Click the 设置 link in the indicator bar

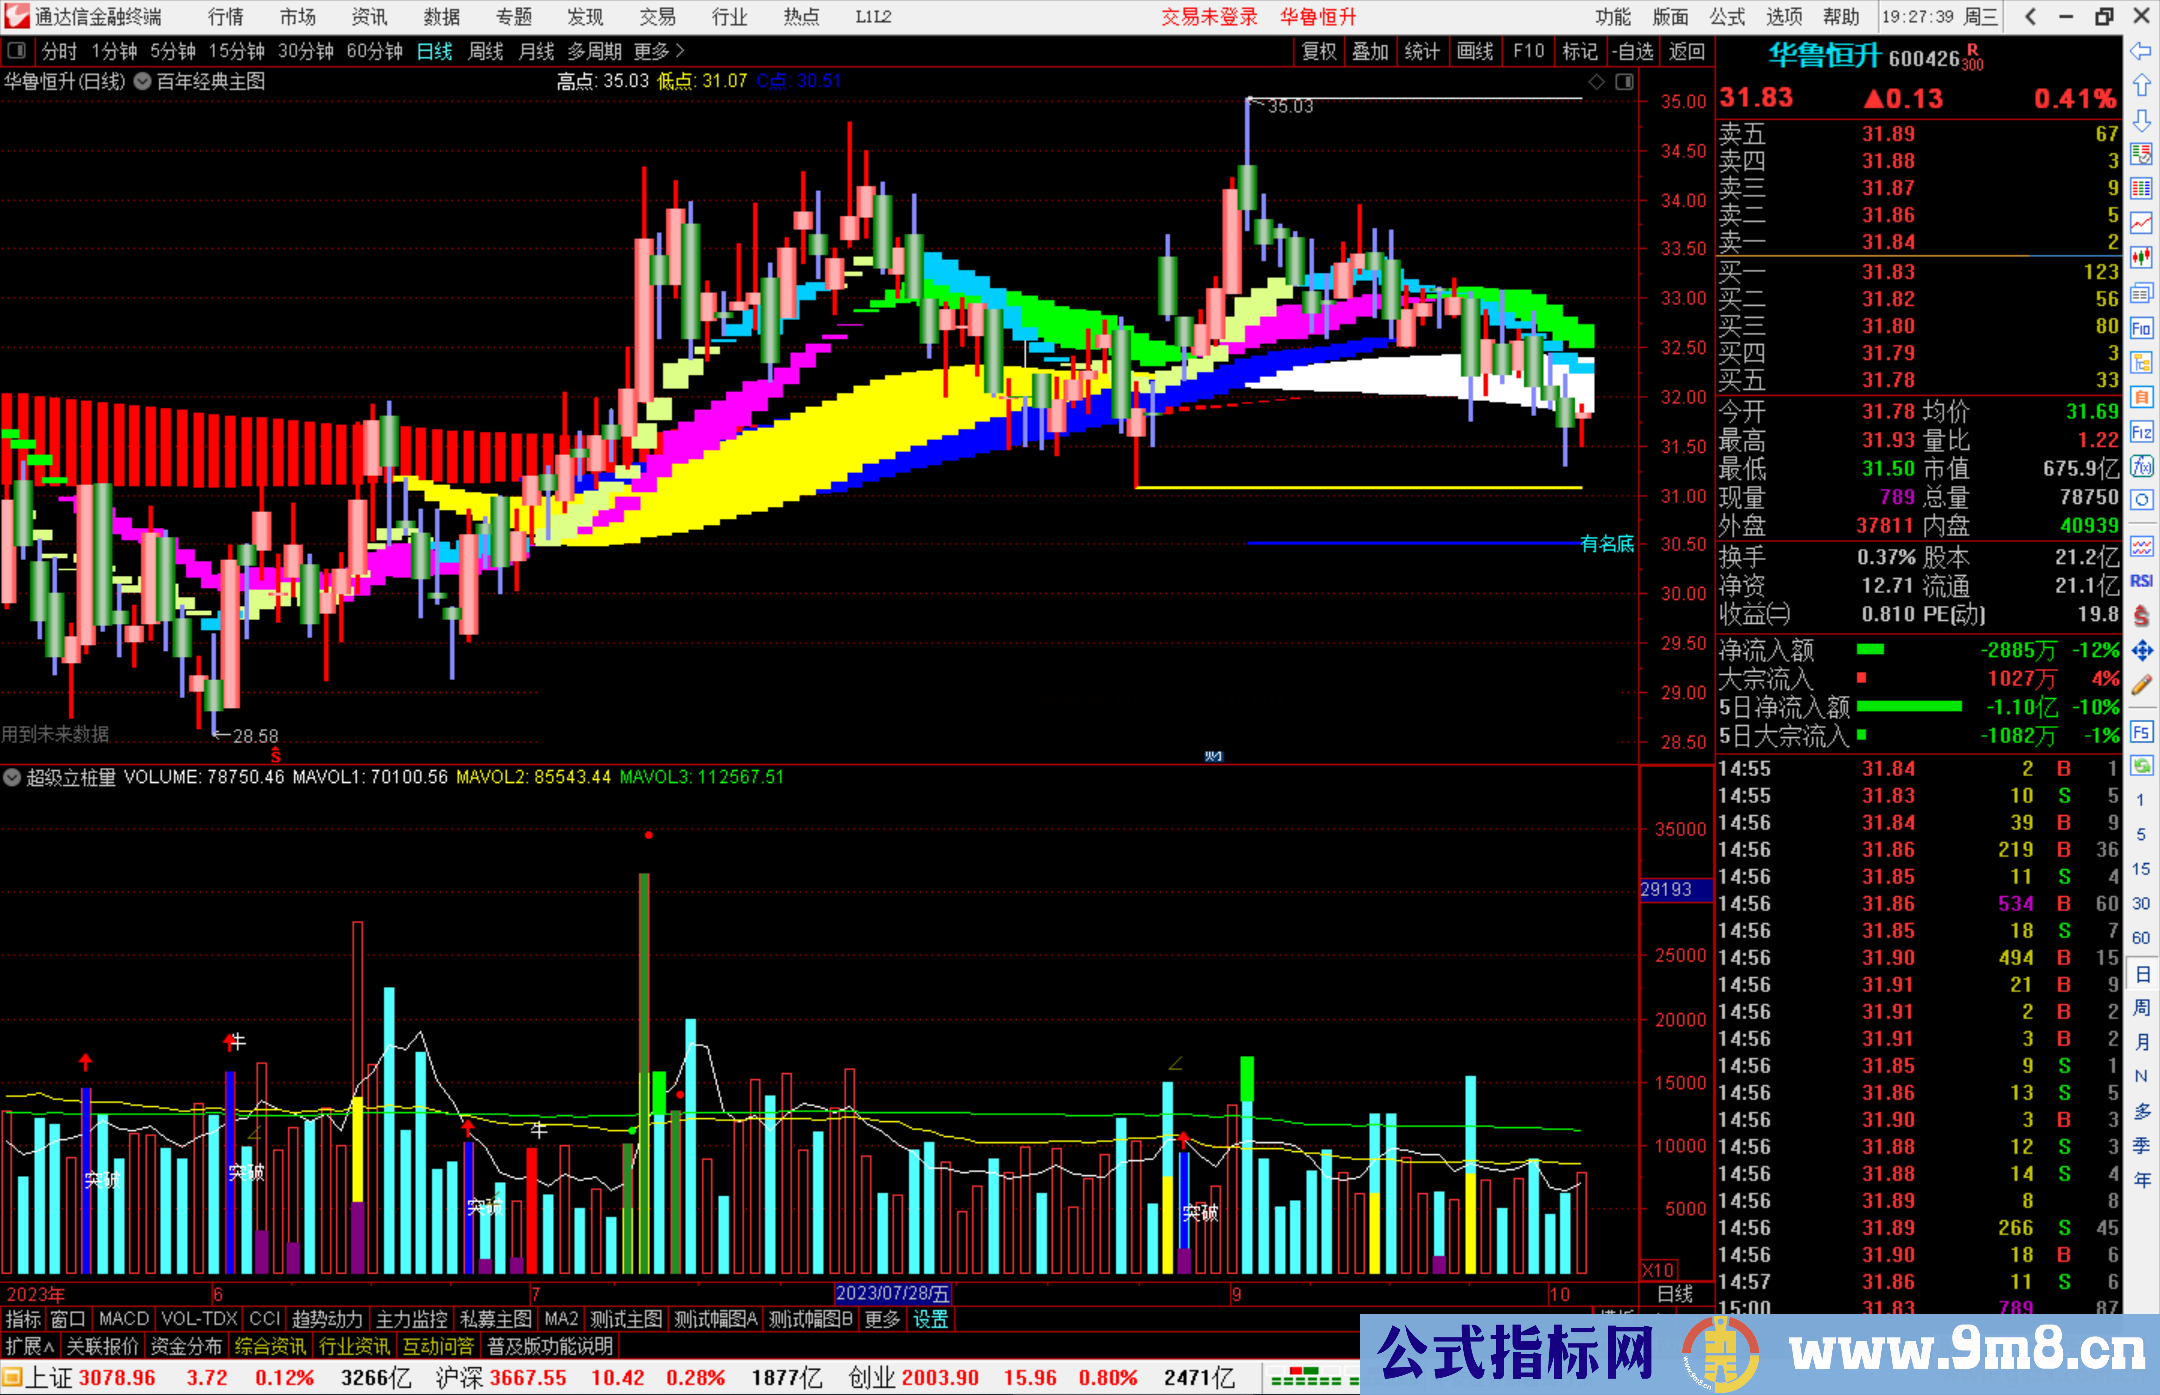(930, 1319)
